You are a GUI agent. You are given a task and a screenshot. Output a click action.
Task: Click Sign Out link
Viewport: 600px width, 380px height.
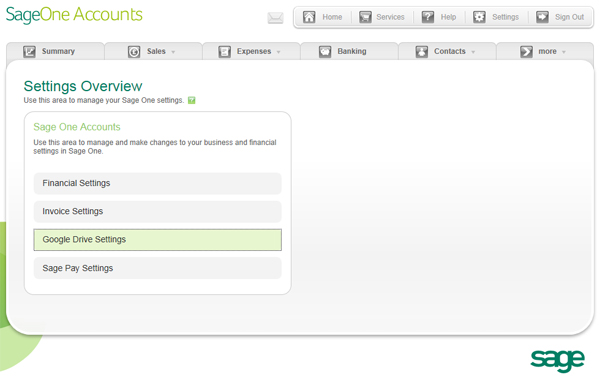pyautogui.click(x=569, y=17)
